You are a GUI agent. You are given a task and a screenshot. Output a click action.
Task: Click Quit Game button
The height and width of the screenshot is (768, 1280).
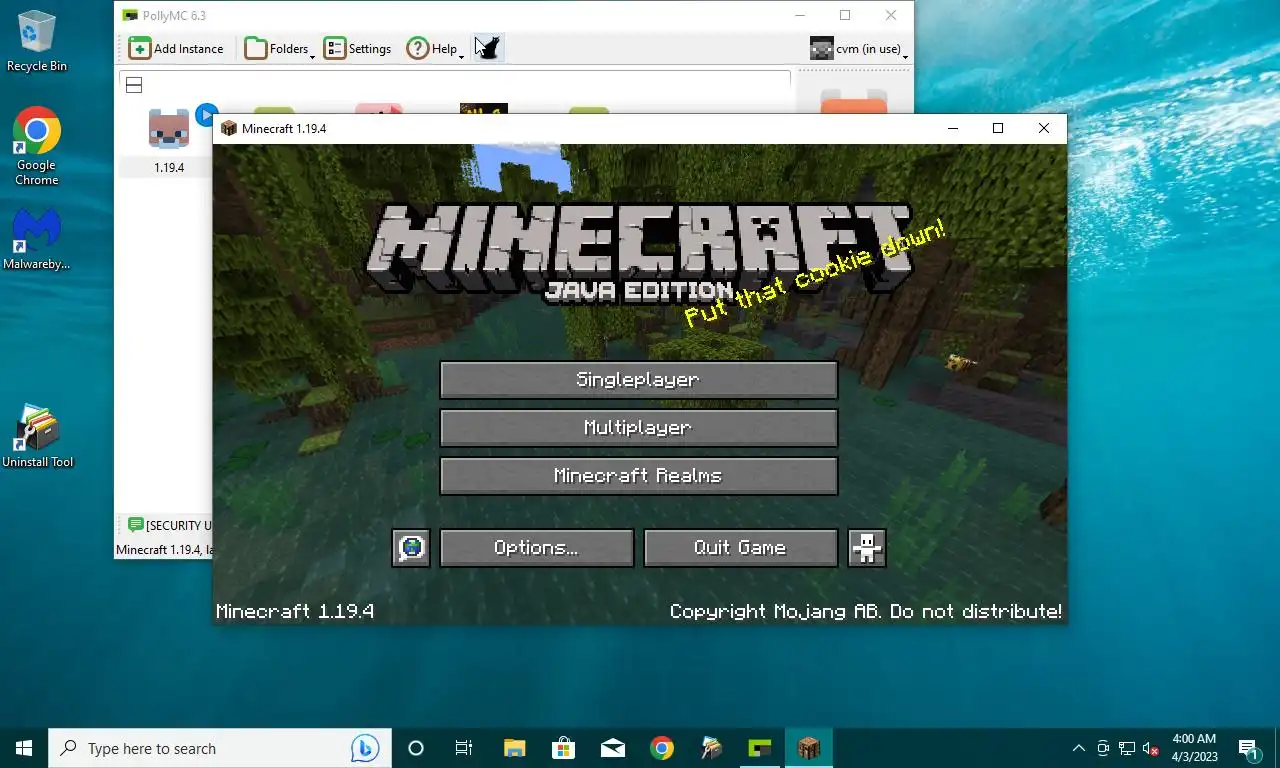coord(741,548)
